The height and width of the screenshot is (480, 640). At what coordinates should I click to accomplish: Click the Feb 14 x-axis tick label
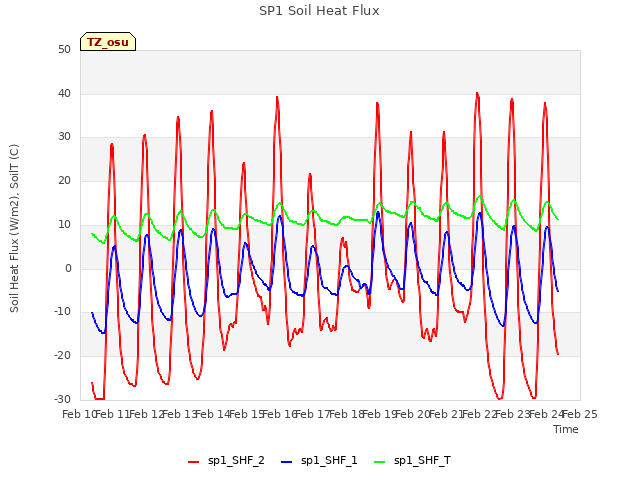point(213,414)
